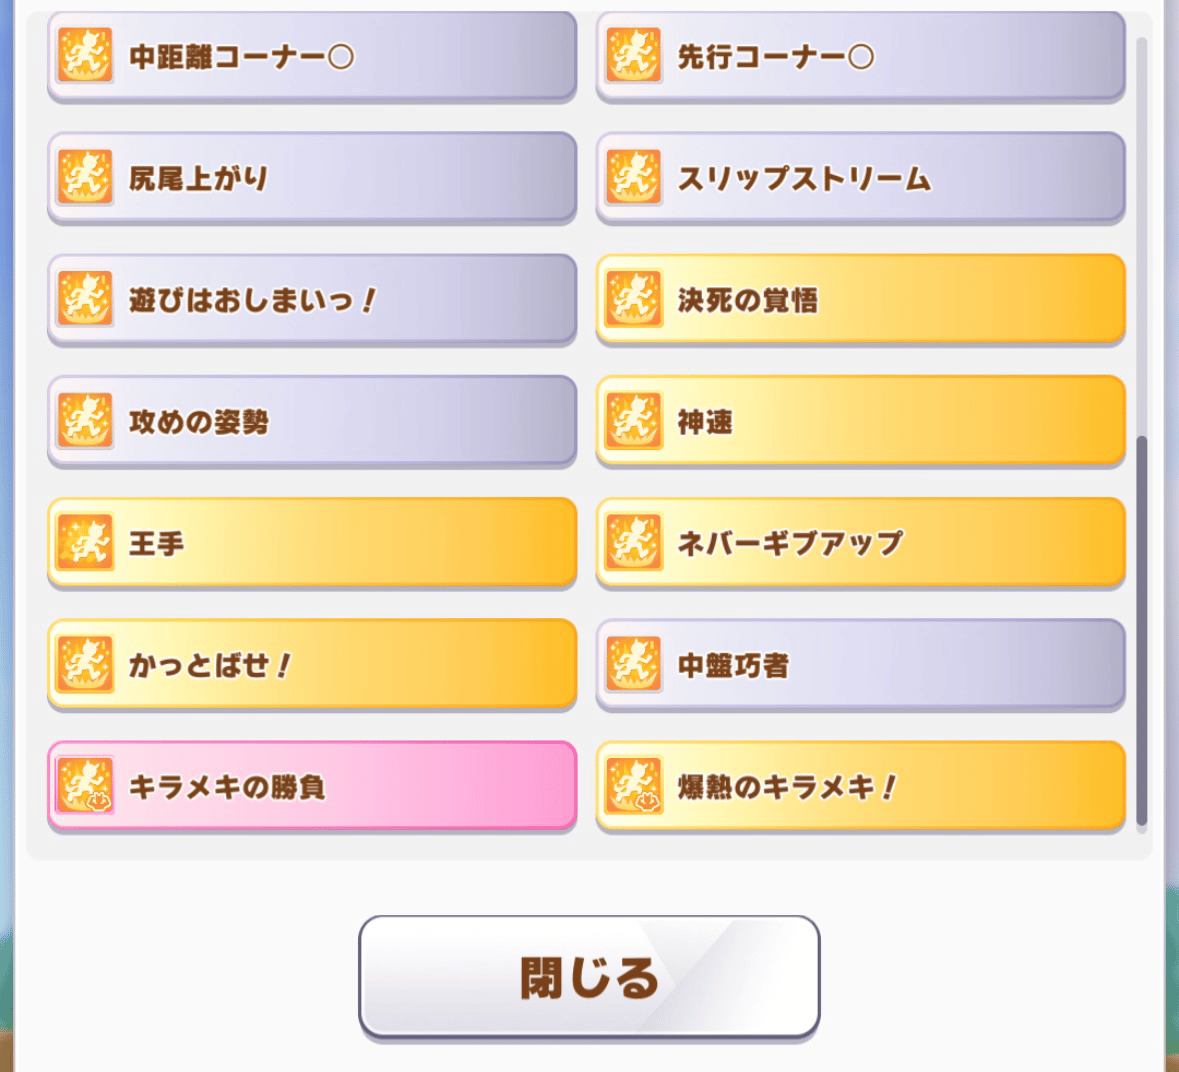Select the 攻めの姿勢 skill entry
Image resolution: width=1179 pixels, height=1072 pixels.
(x=312, y=421)
